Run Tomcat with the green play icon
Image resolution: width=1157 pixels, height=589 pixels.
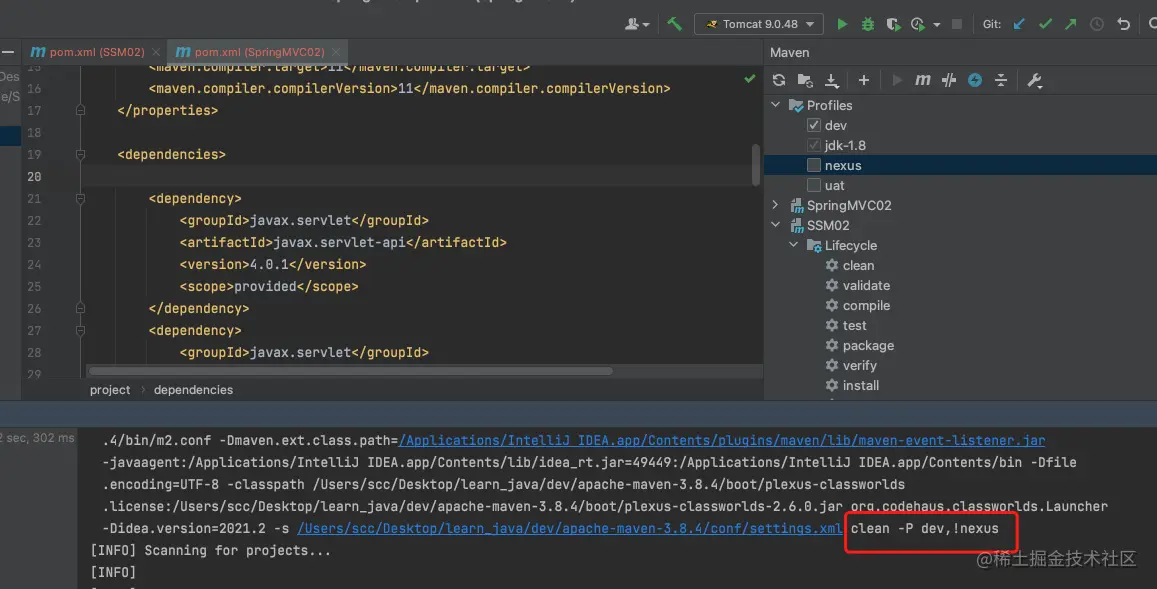842,24
